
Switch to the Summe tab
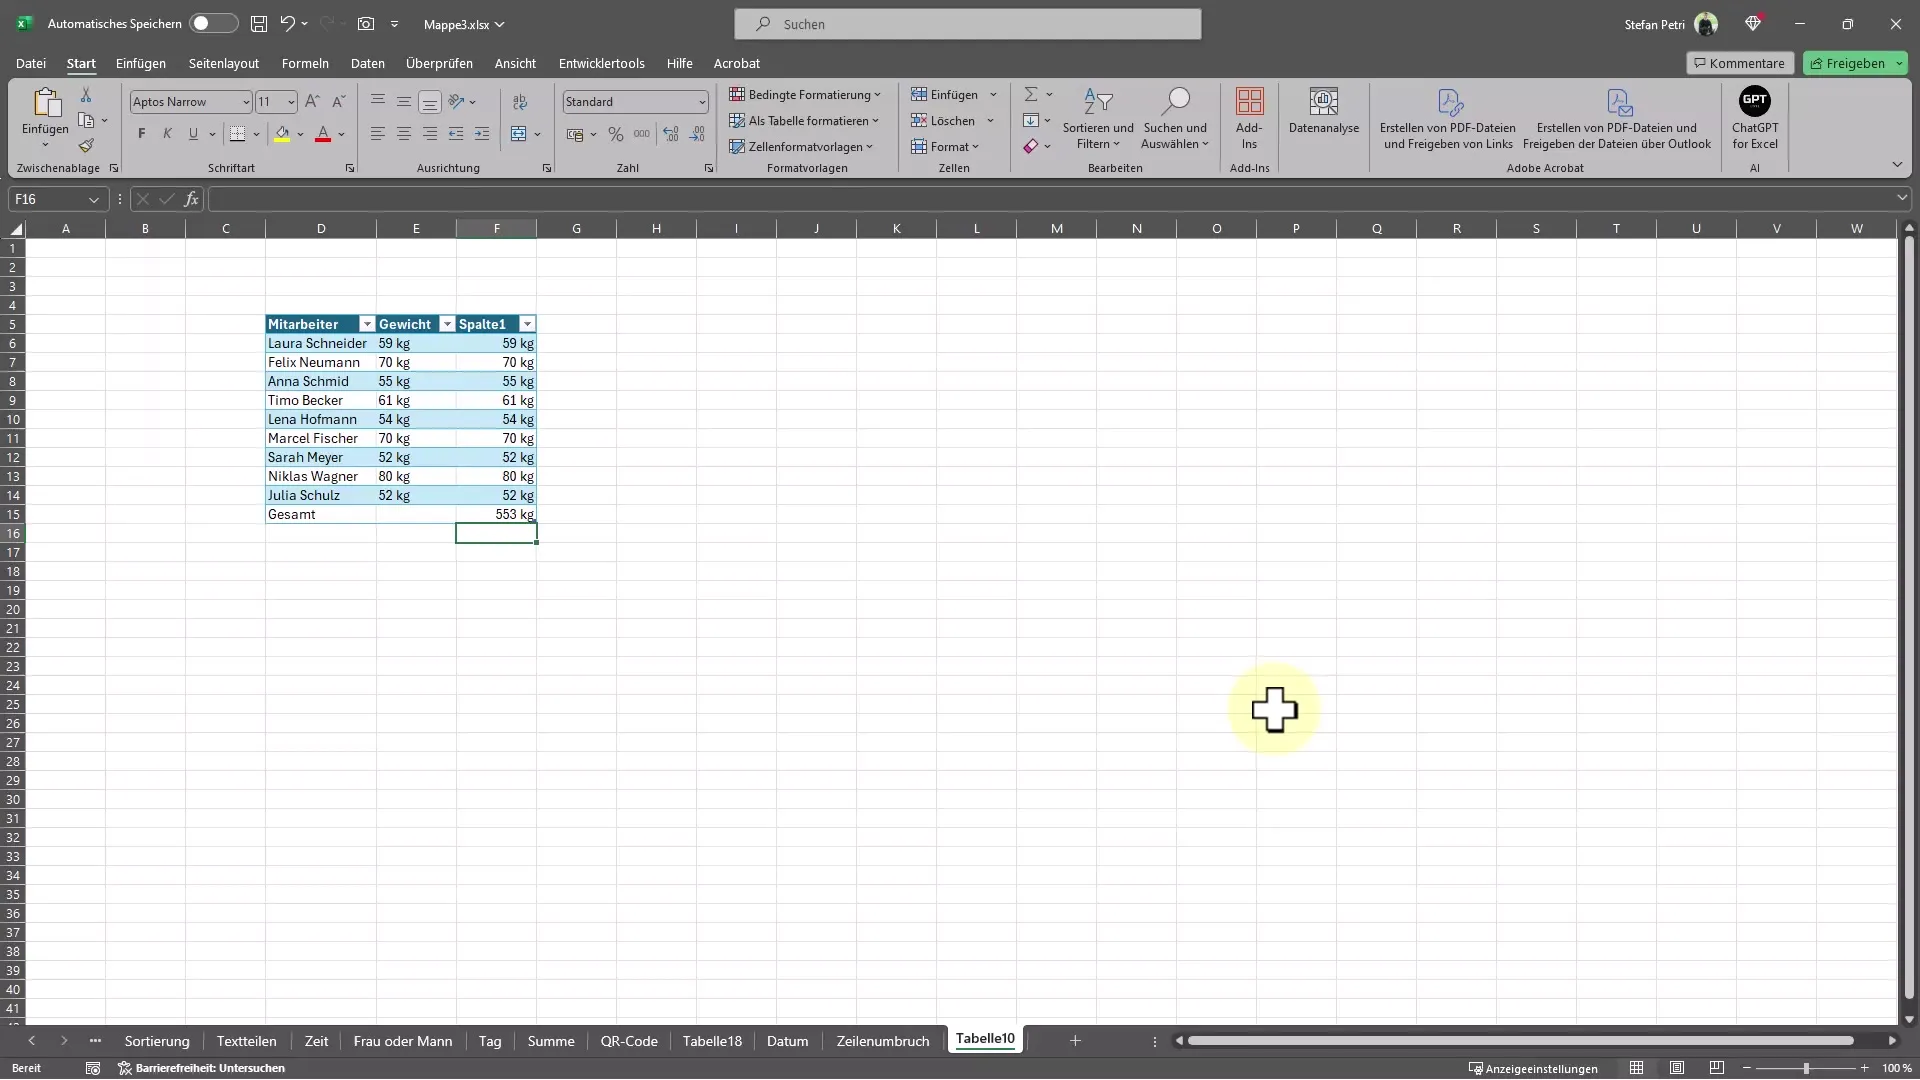550,1040
